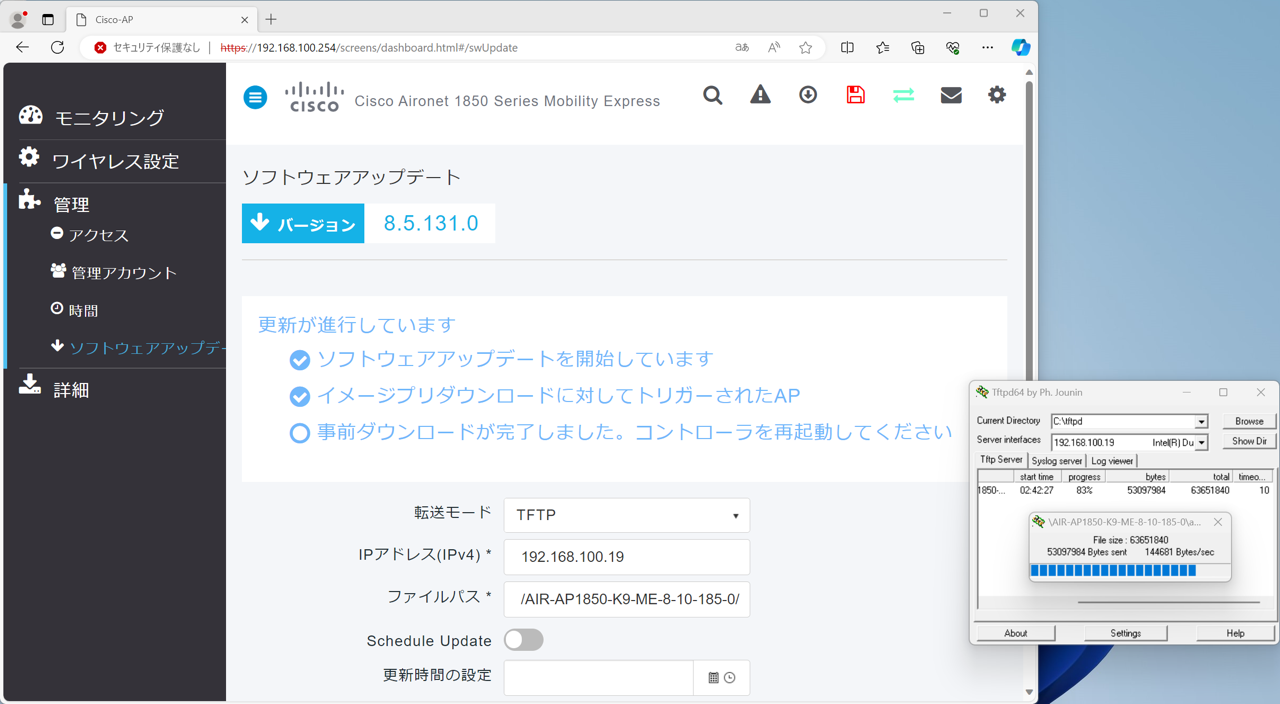Screen dimensions: 1280x704
Task: Open browser split screen icon
Action: pos(847,47)
